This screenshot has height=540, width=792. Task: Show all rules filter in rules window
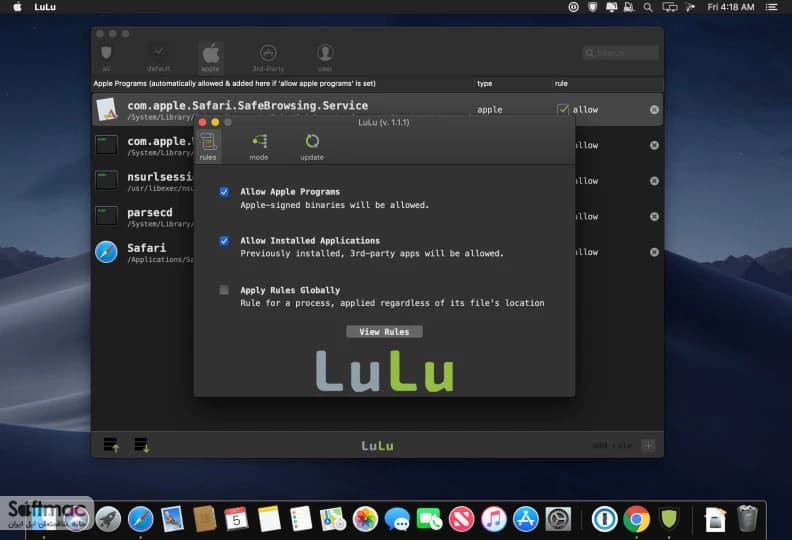pos(106,58)
